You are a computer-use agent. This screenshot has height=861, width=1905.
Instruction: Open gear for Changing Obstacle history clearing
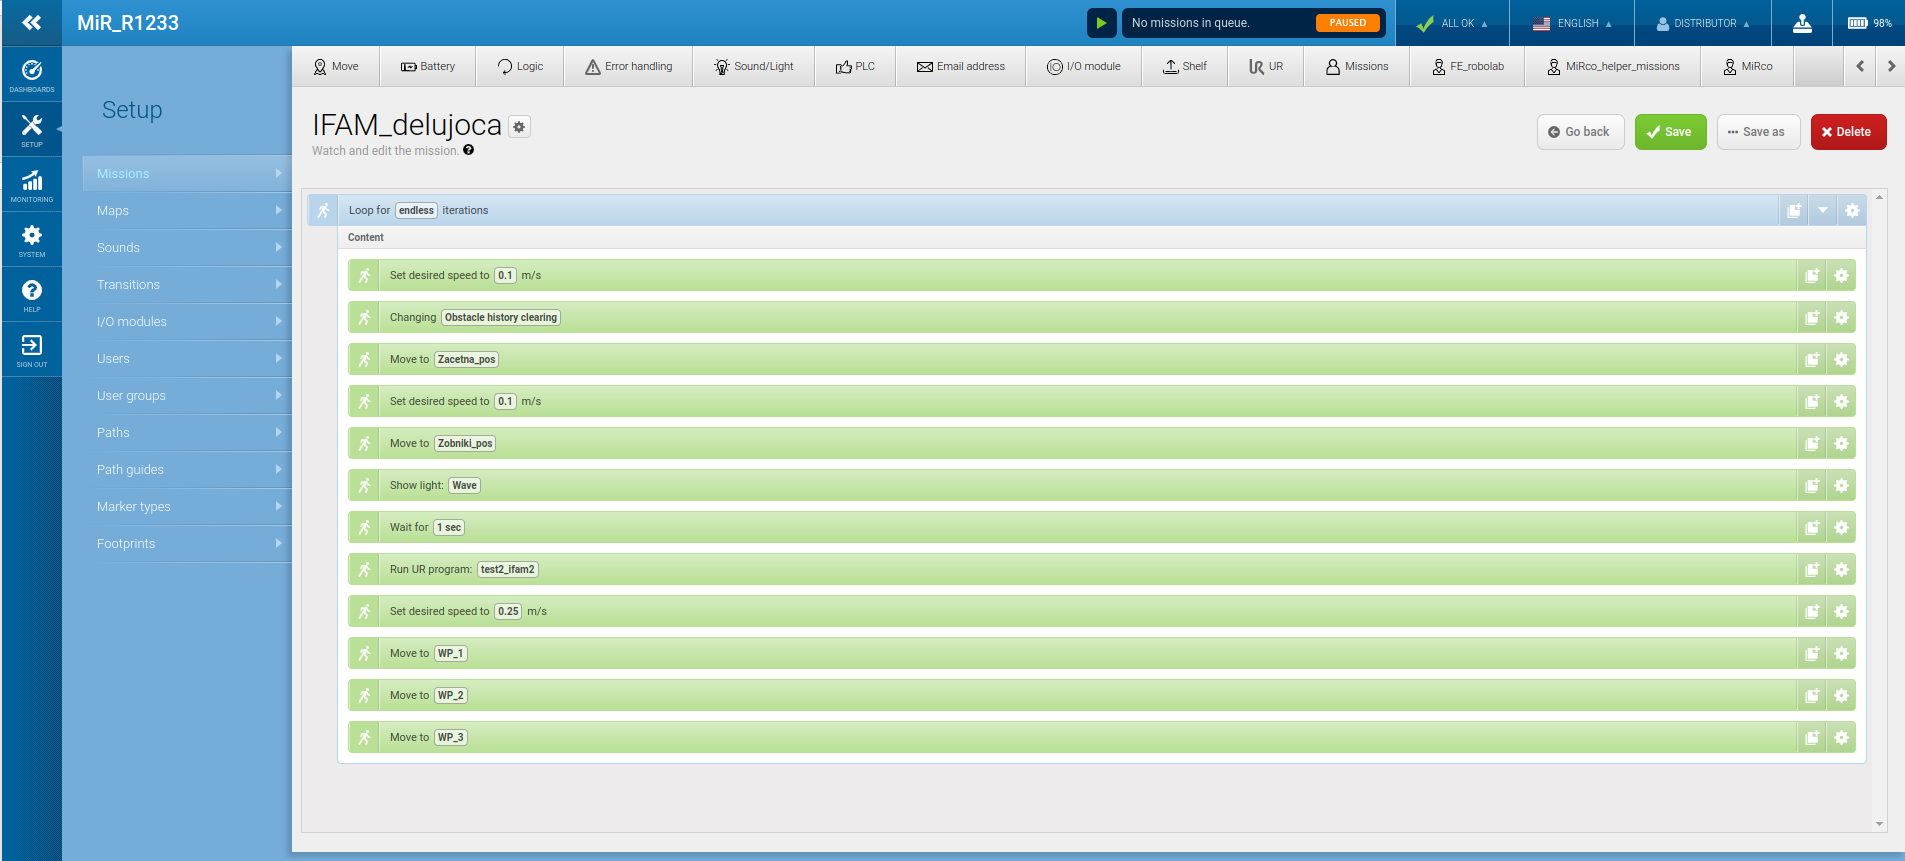(x=1841, y=317)
